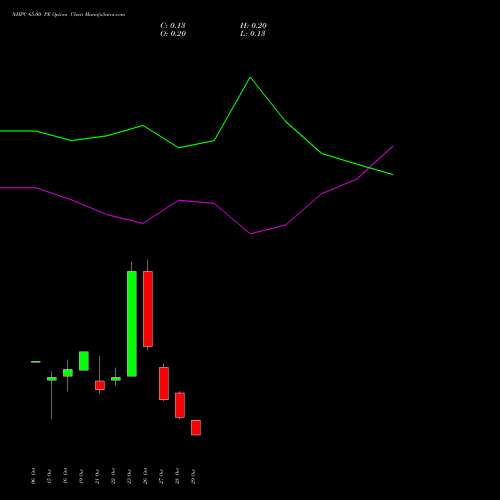Click the open value O: 0.20

[x=173, y=34]
